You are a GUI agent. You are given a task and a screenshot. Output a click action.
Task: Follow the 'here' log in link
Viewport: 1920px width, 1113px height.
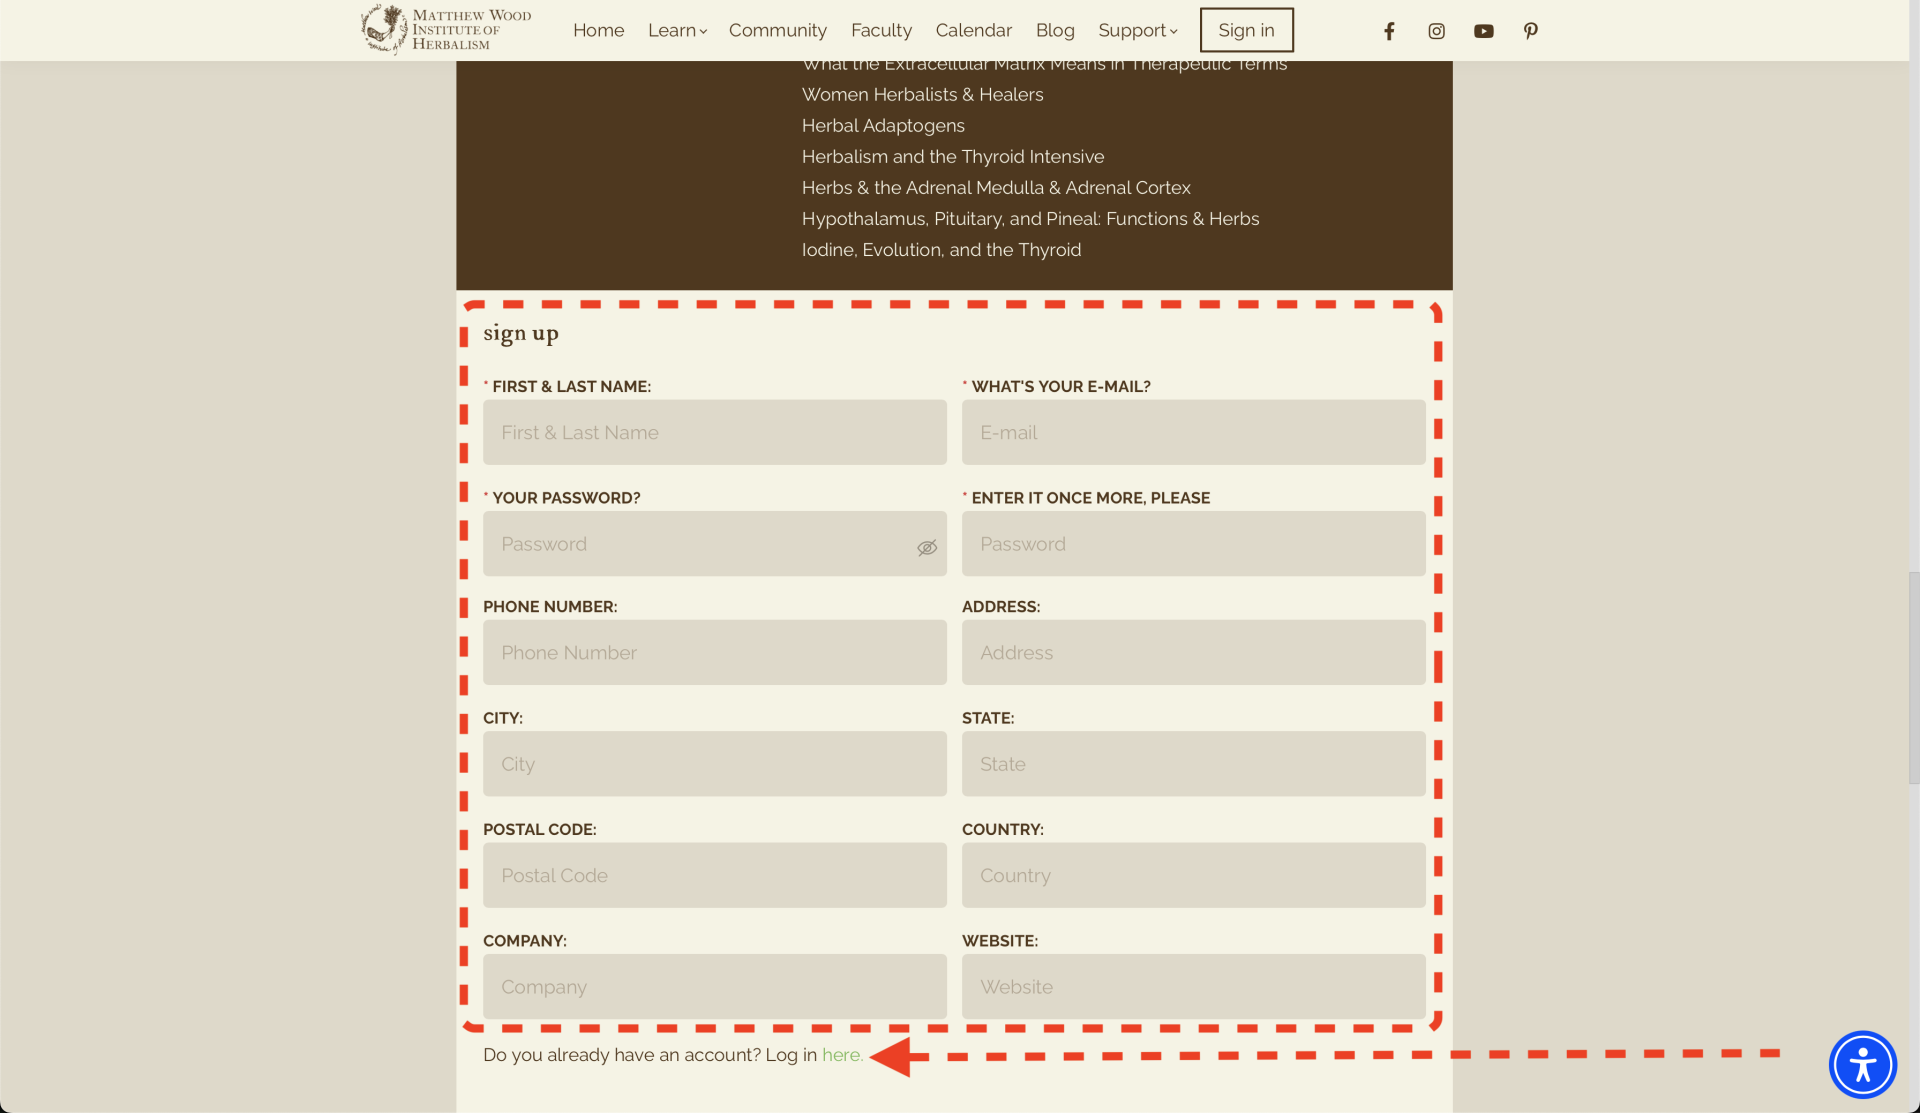click(842, 1055)
